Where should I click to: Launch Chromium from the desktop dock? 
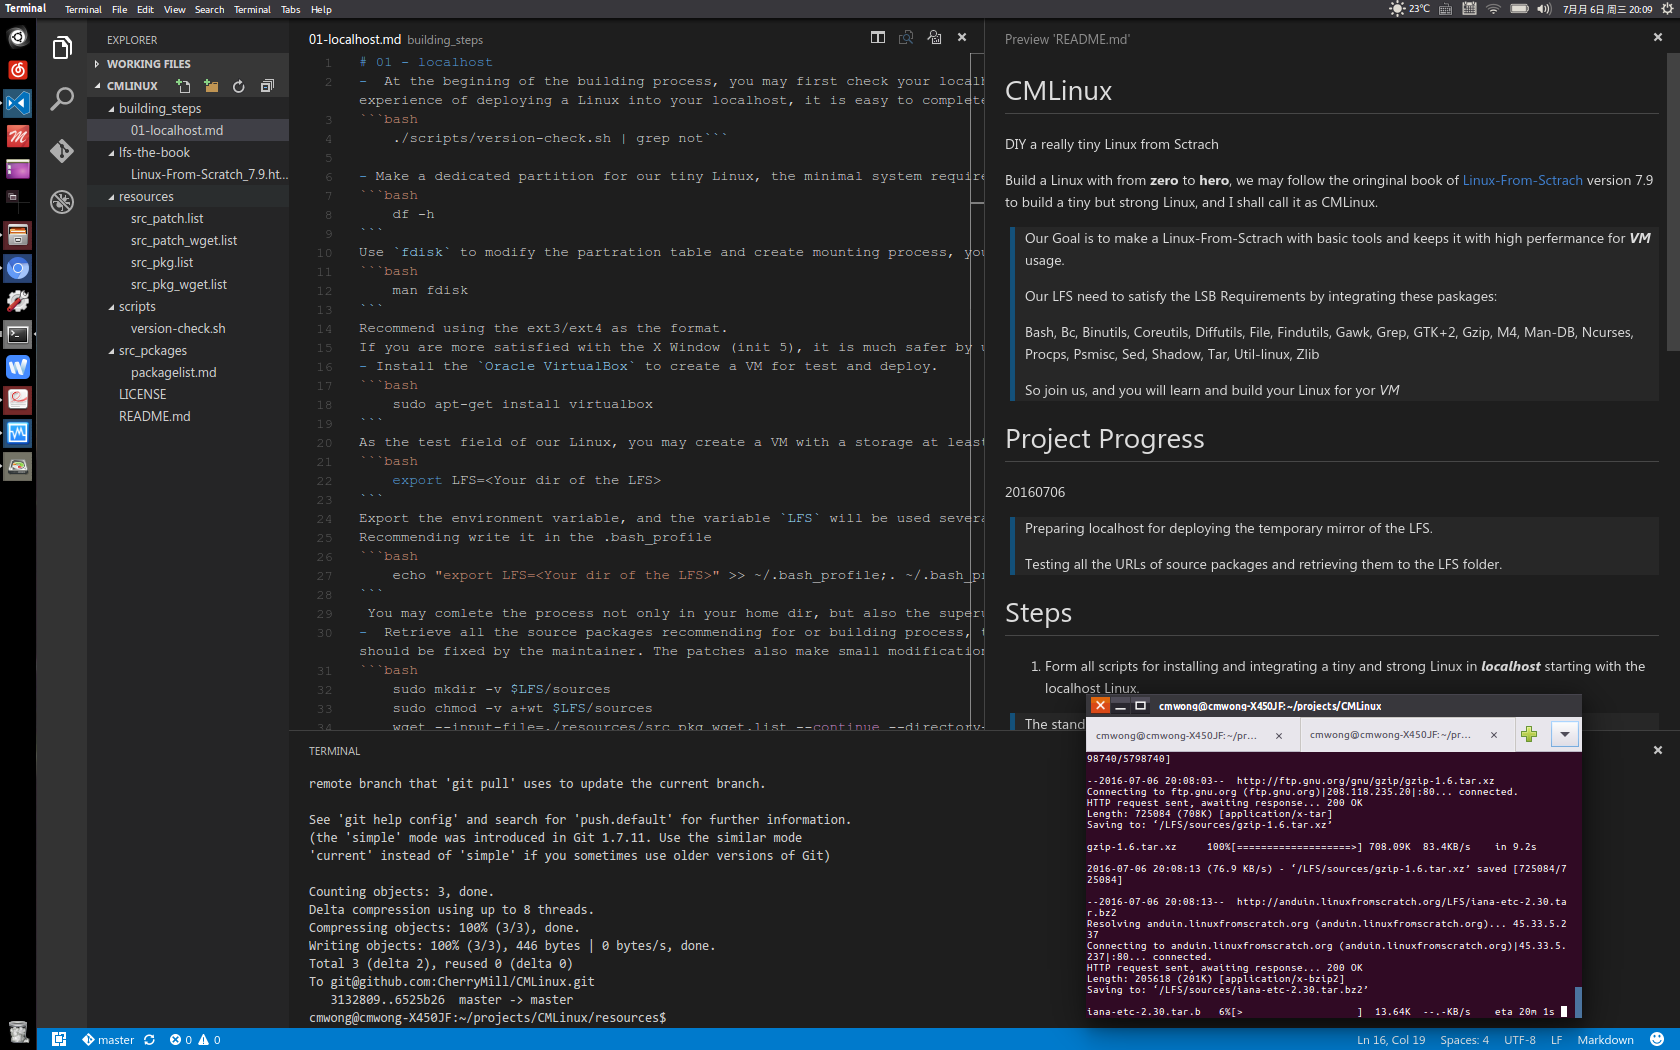coord(17,268)
